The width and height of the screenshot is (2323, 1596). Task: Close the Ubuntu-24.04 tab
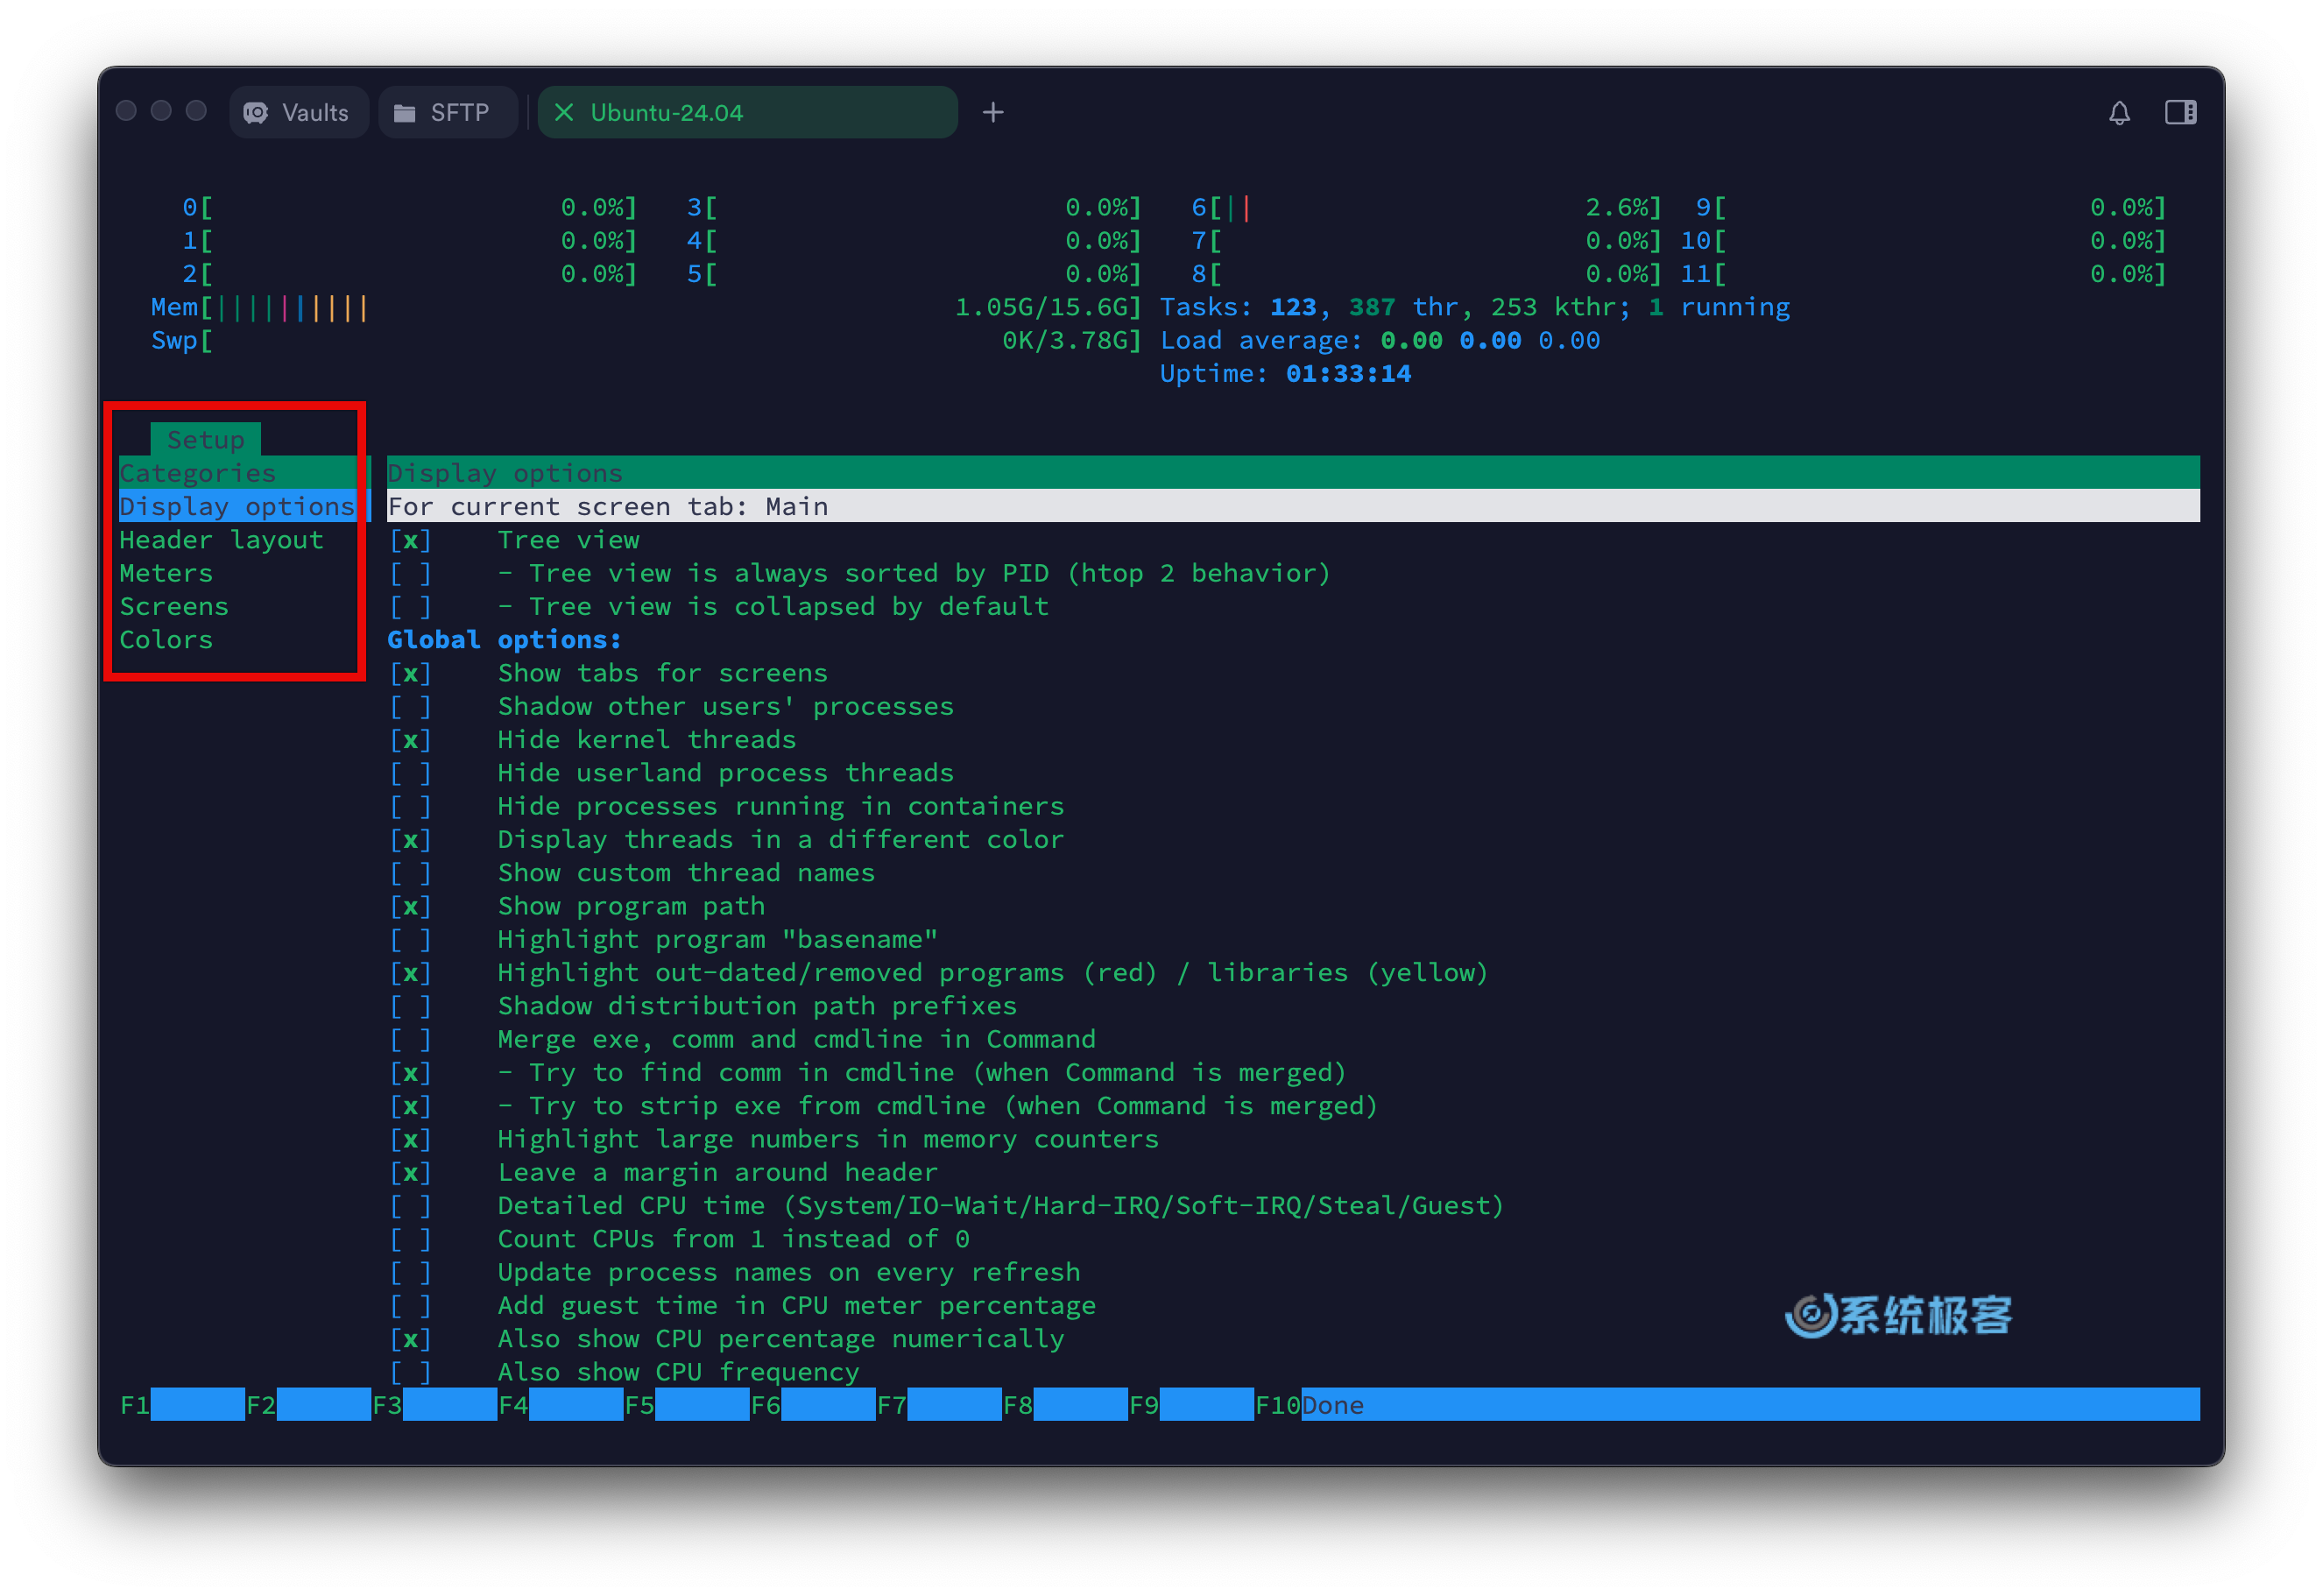(x=564, y=112)
